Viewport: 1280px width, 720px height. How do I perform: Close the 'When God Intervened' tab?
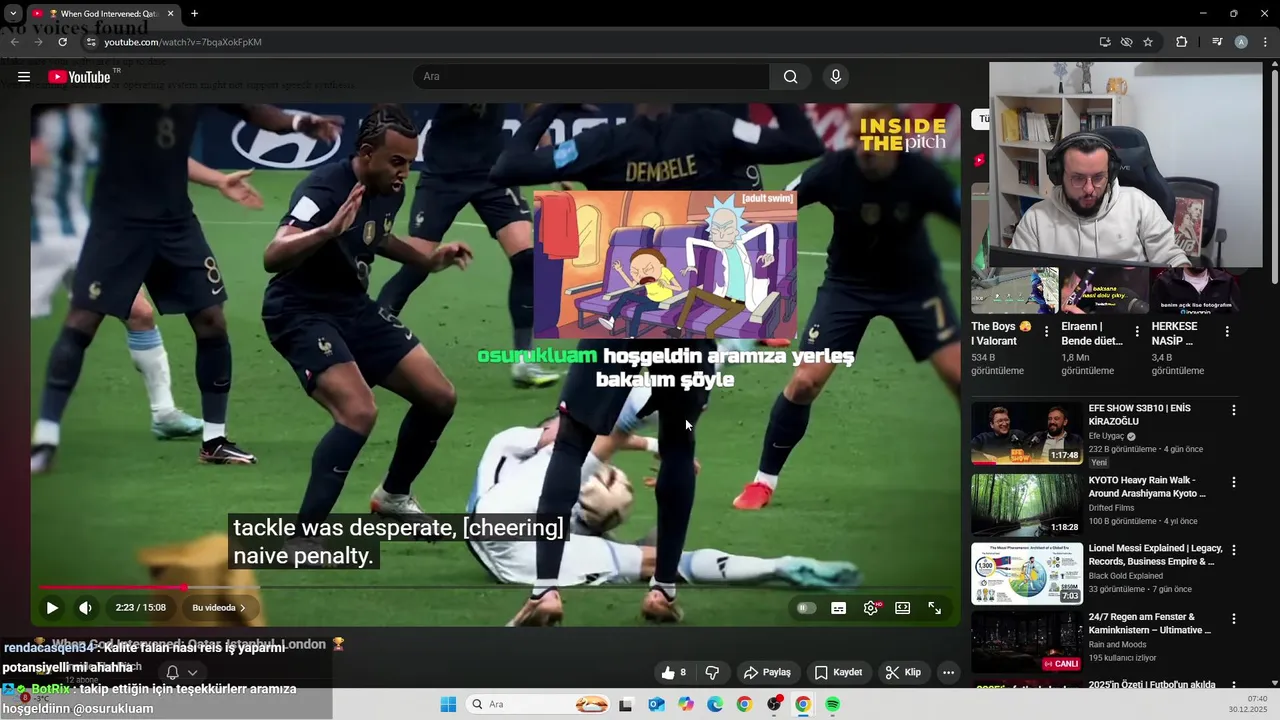(170, 14)
